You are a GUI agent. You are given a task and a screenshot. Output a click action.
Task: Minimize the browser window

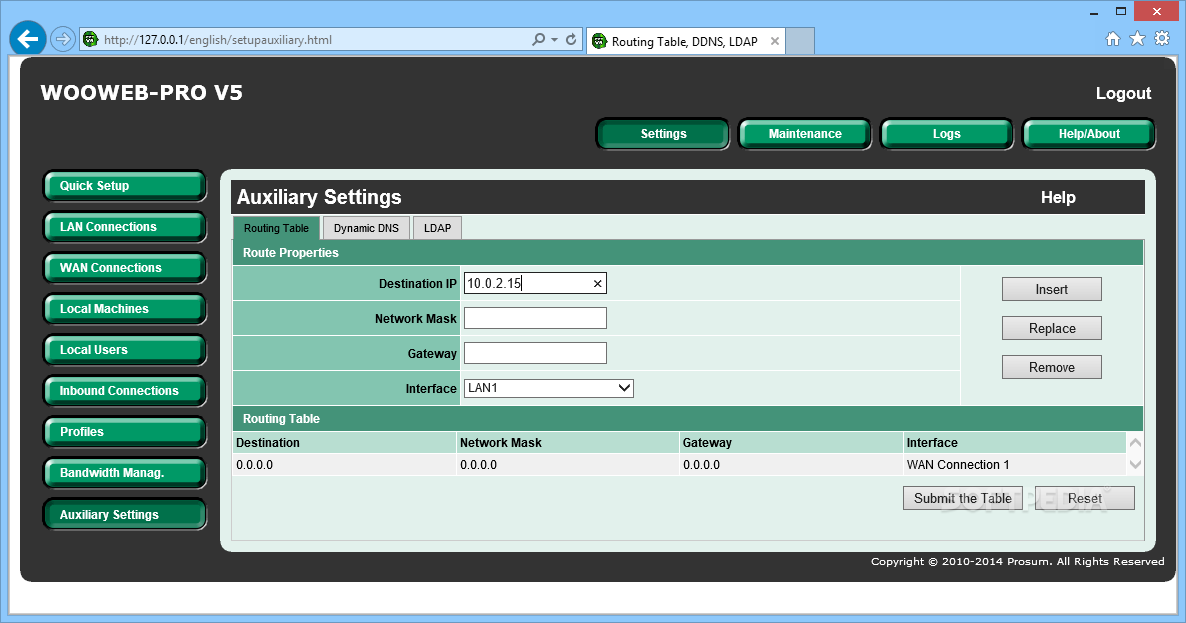[1094, 12]
